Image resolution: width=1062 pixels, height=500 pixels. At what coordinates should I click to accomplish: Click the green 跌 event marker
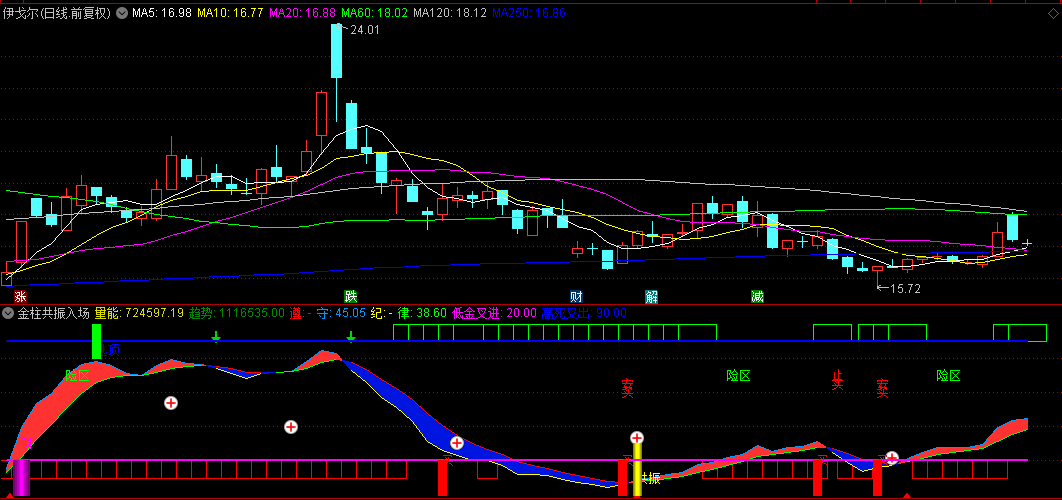350,296
